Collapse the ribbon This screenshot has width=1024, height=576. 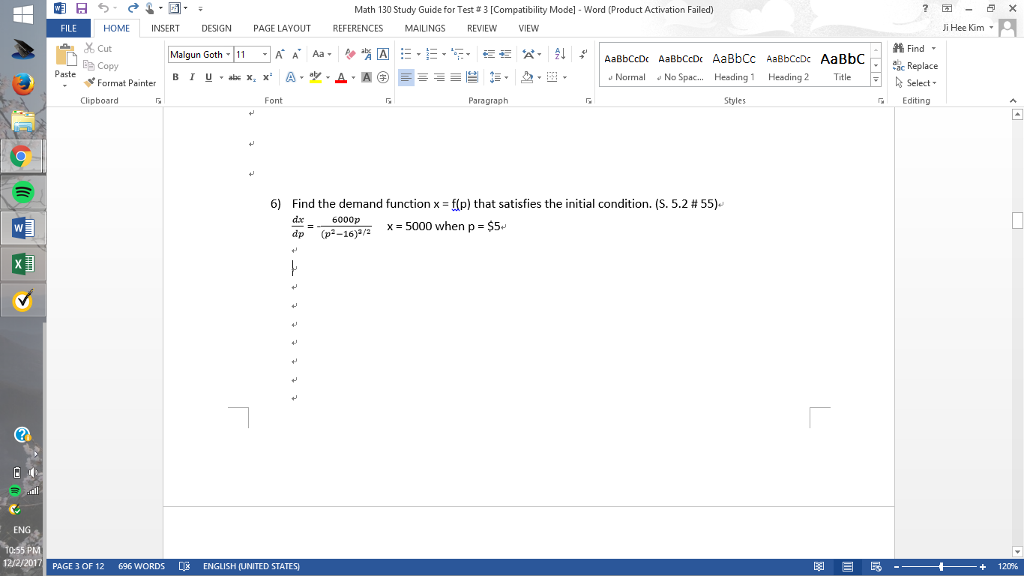[x=1013, y=101]
